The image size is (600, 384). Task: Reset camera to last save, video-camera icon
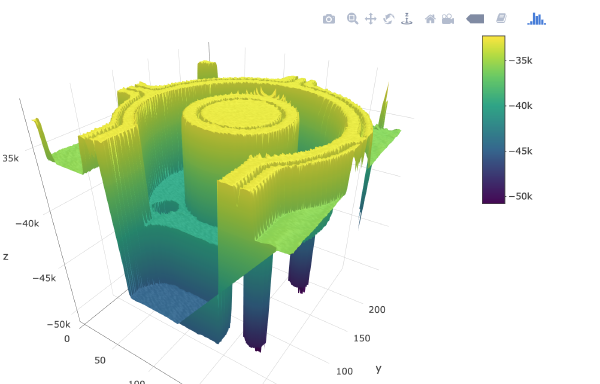coord(448,19)
